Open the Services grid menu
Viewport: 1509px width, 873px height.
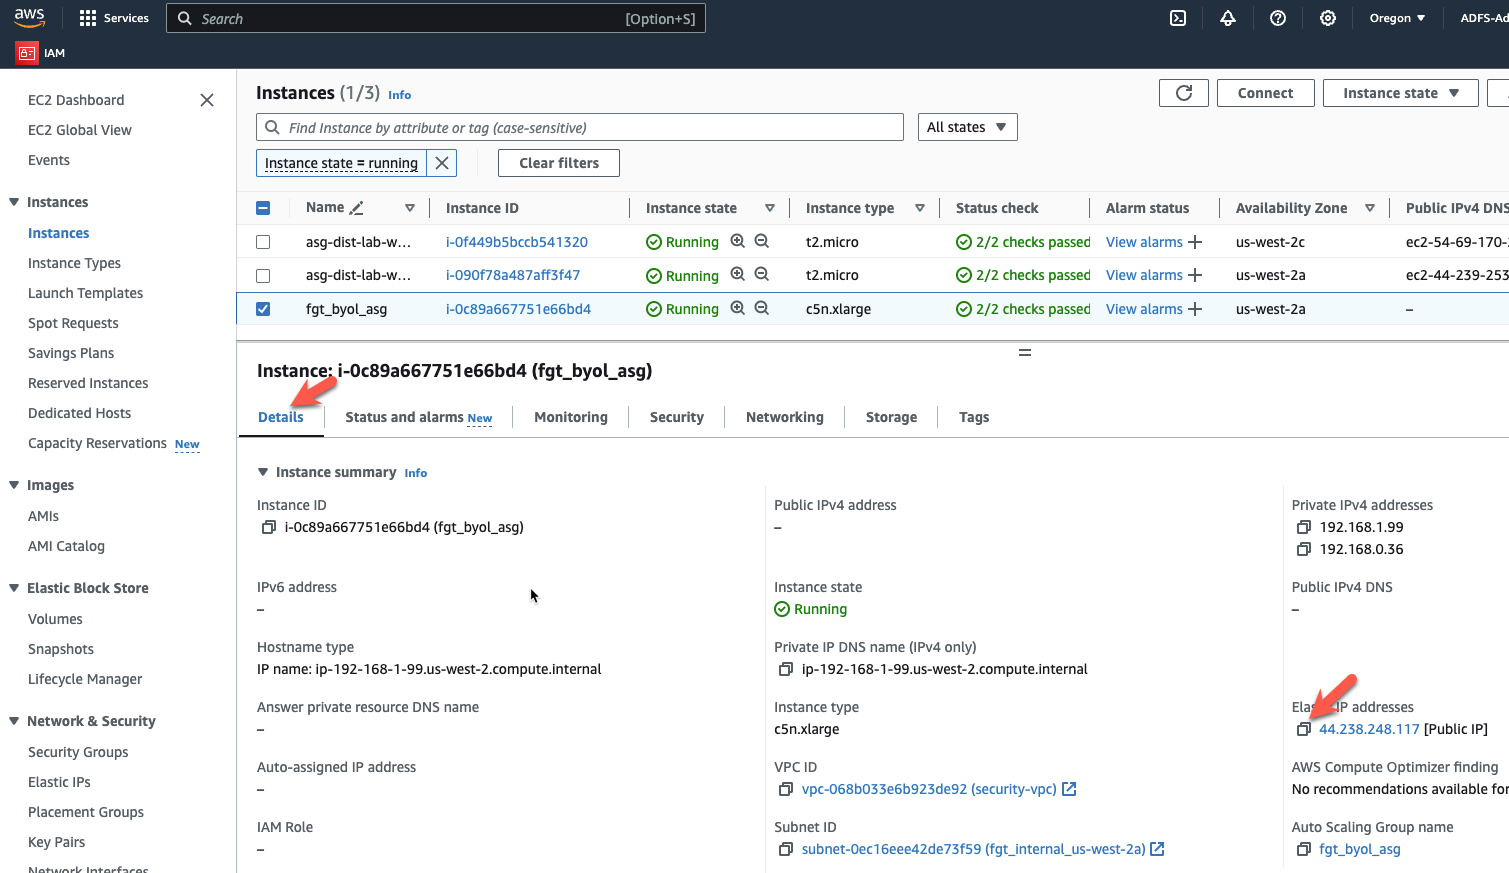click(114, 18)
